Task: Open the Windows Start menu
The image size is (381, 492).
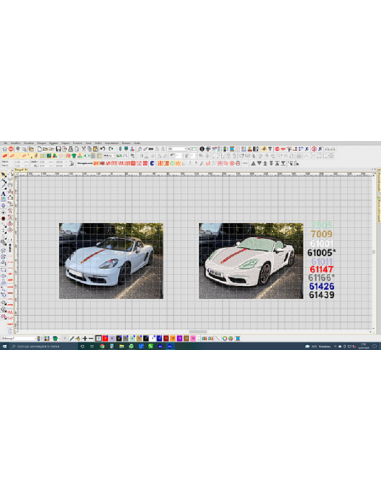Action: click(x=4, y=346)
